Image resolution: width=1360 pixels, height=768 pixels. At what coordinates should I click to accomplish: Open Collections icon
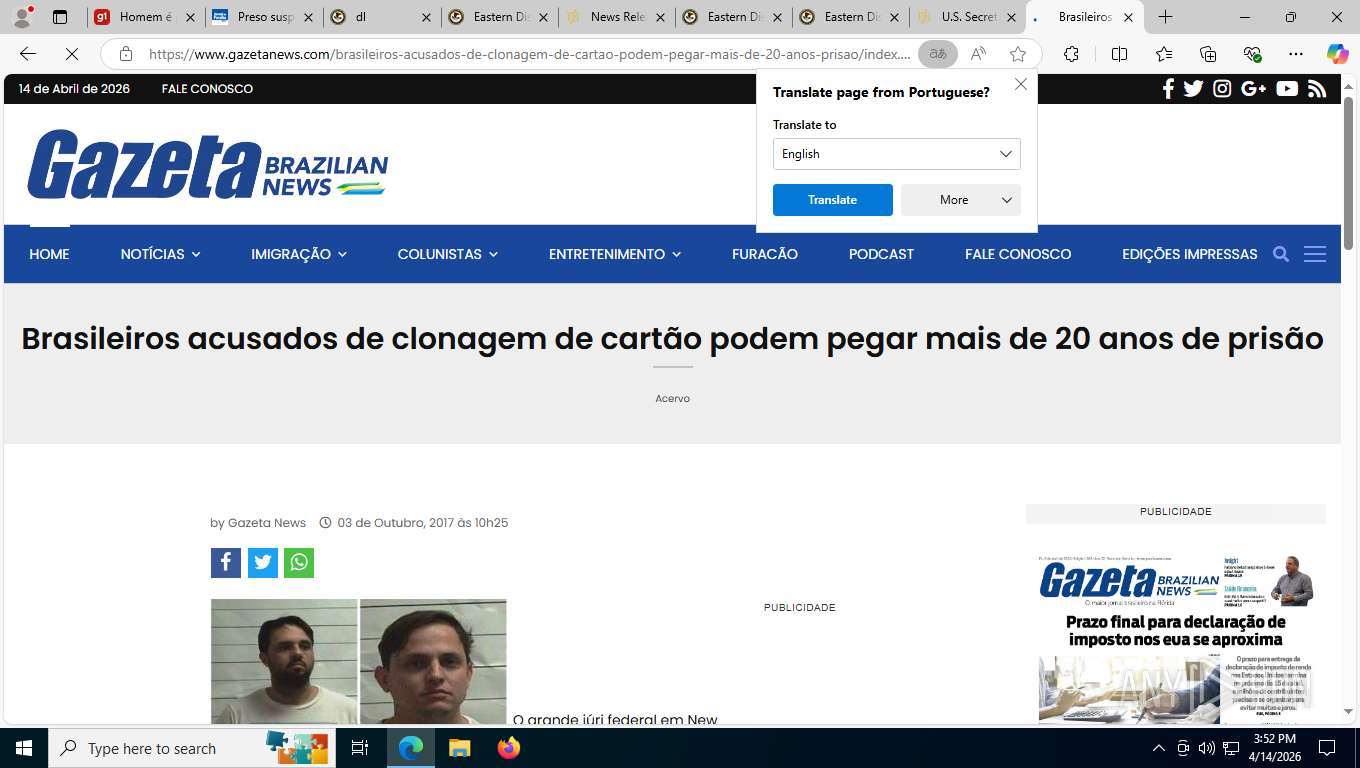pos(1208,54)
